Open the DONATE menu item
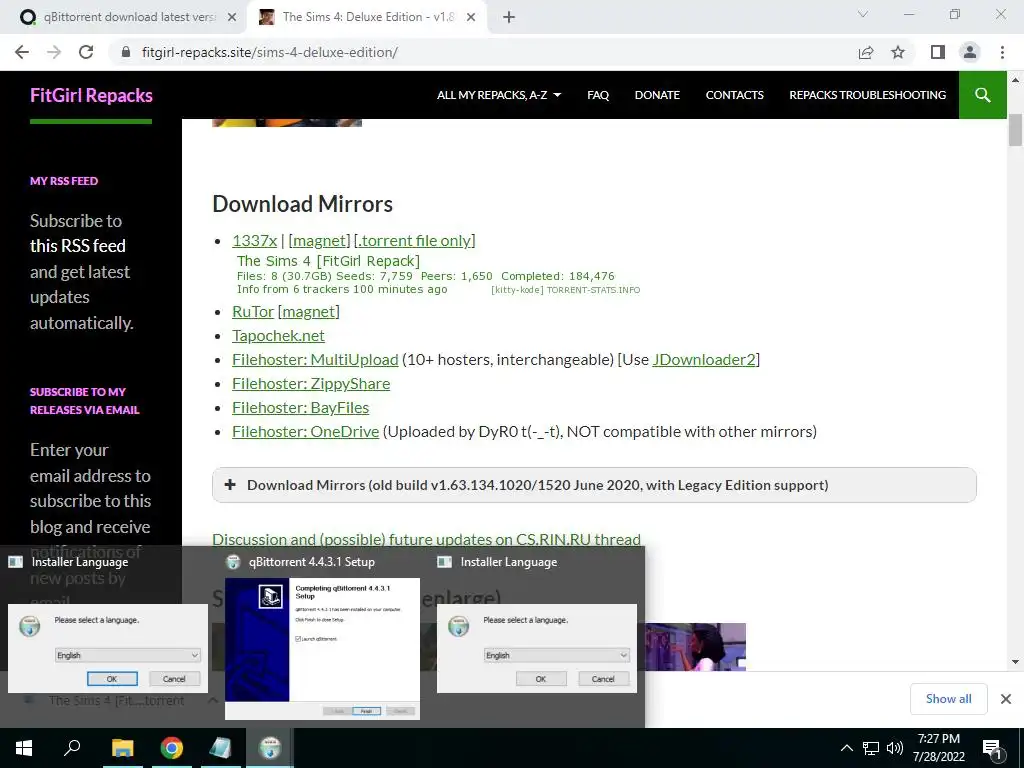 (x=657, y=95)
